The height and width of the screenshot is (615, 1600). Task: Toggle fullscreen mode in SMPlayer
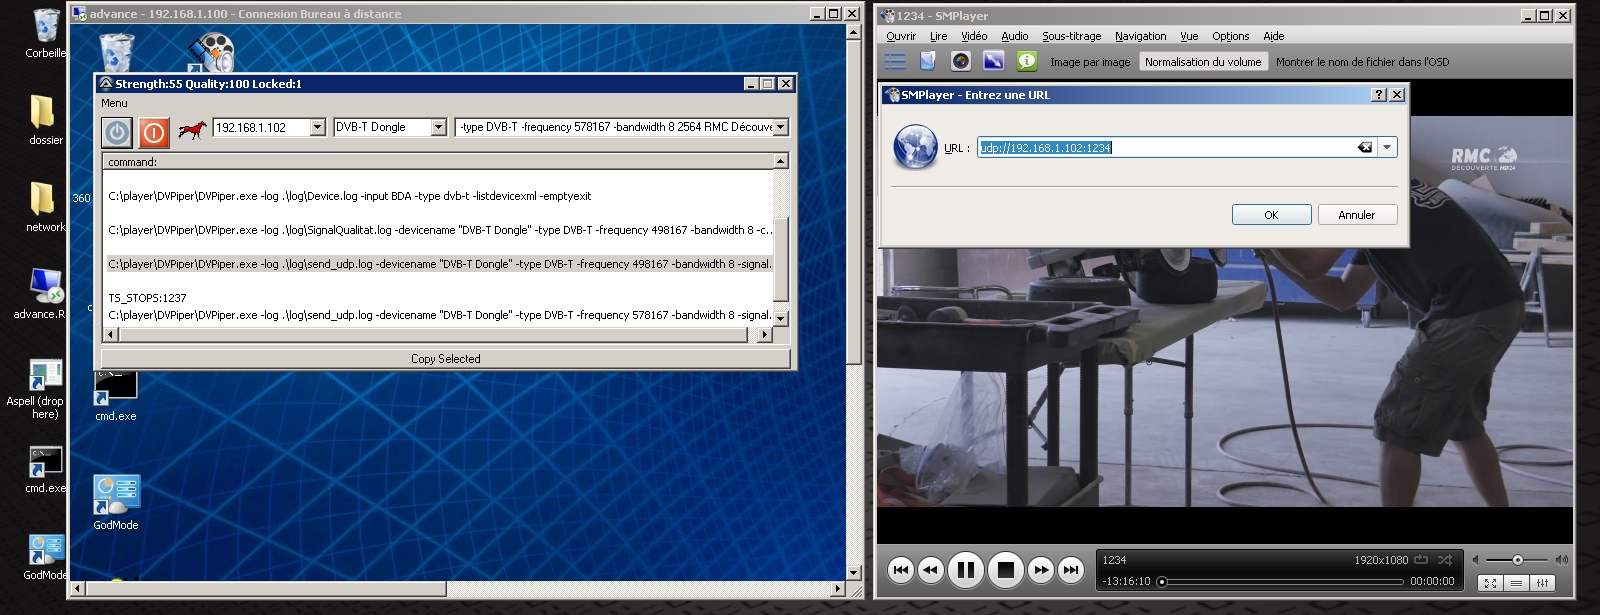coord(1490,583)
